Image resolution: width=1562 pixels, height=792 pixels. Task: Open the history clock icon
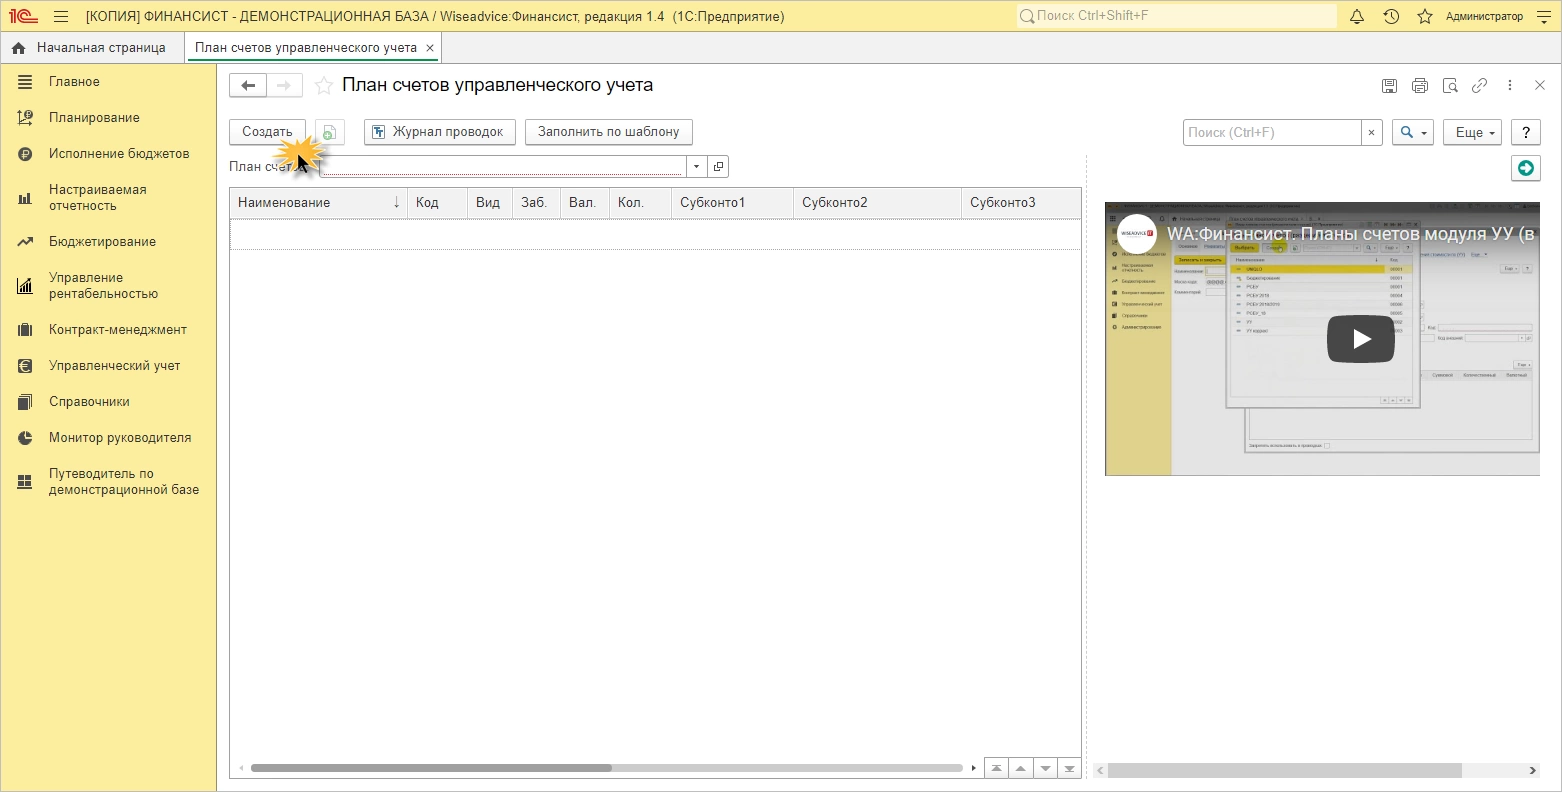pos(1391,16)
